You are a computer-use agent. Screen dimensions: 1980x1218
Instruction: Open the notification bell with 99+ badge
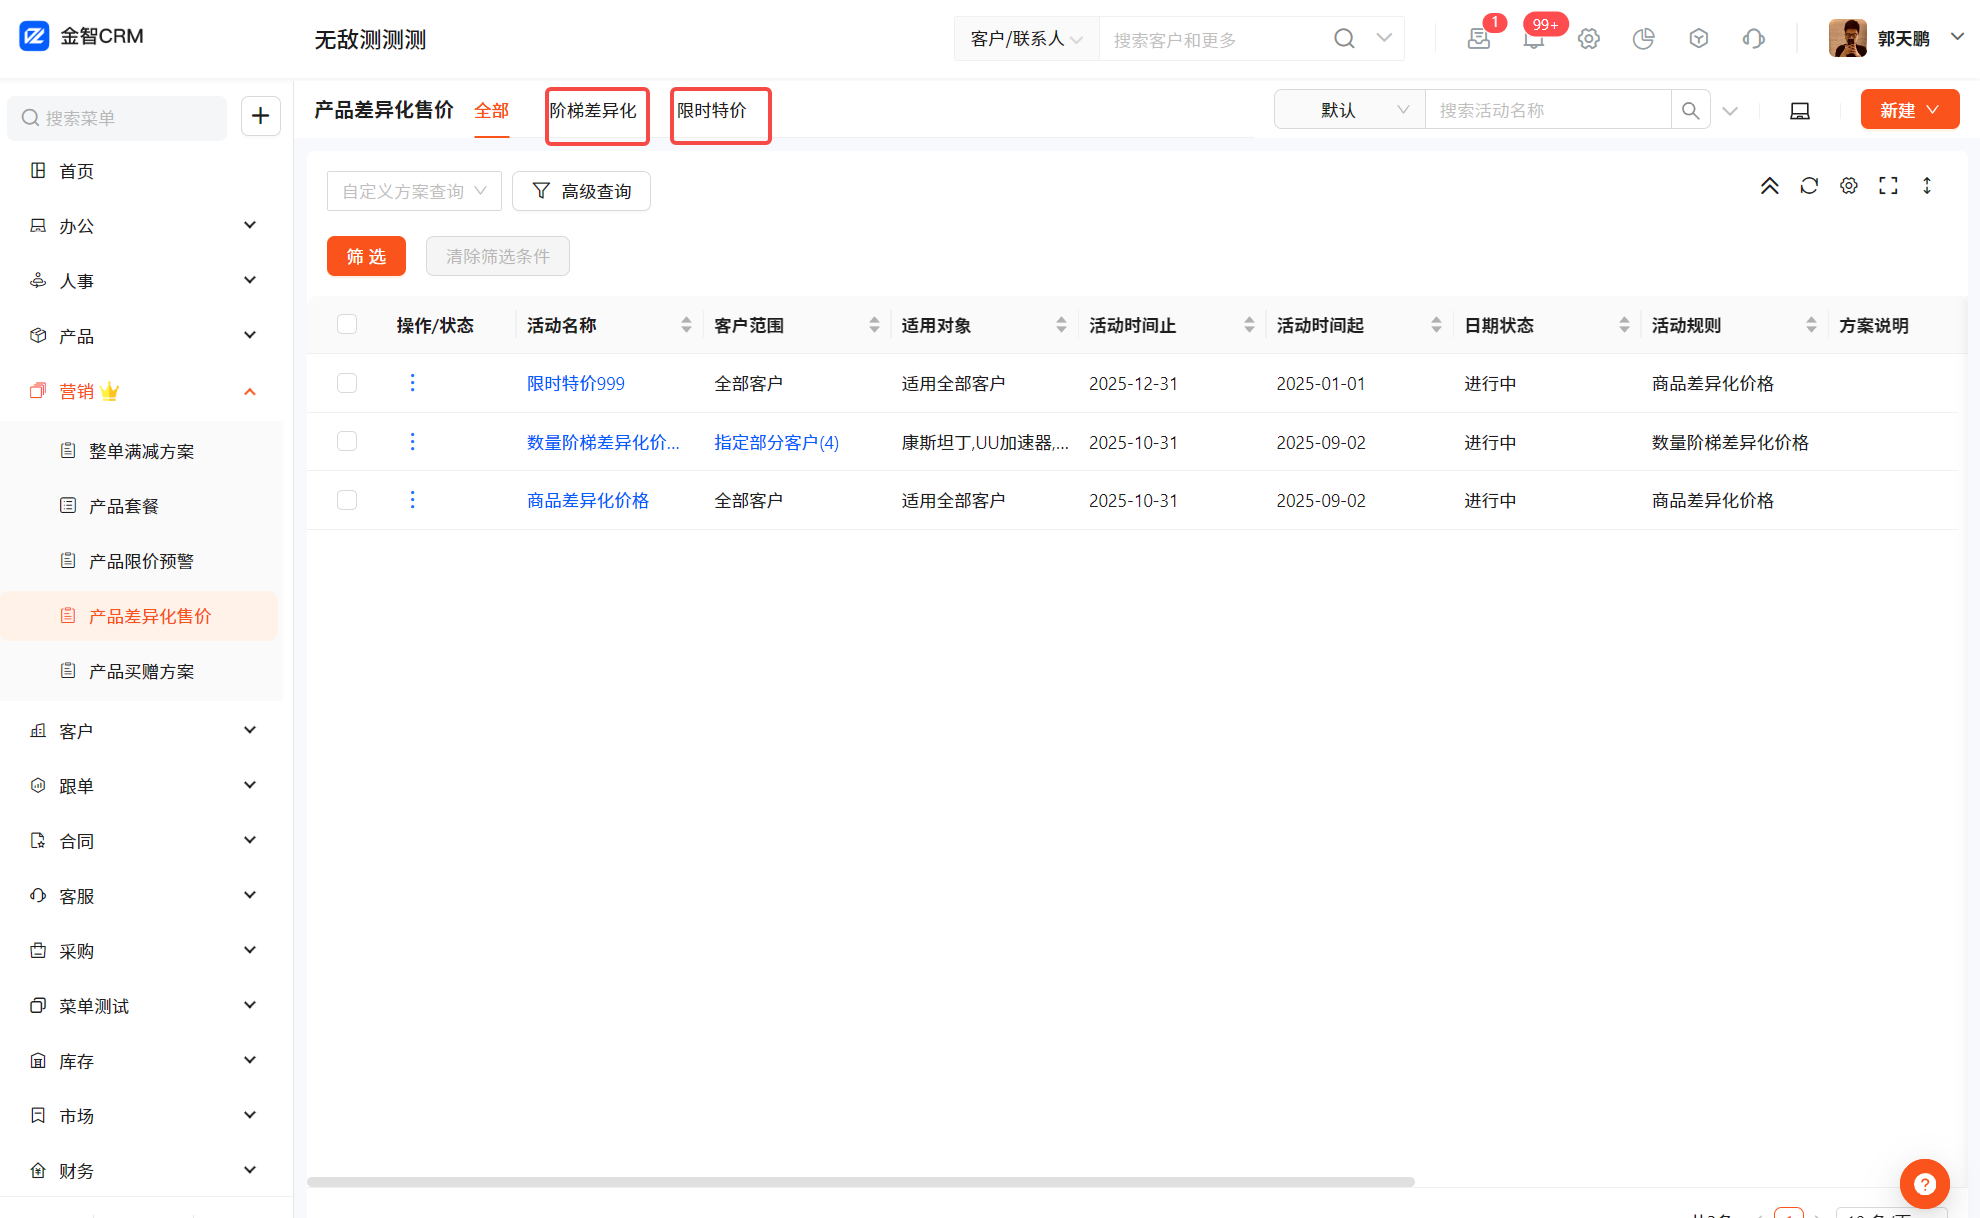pos(1533,39)
